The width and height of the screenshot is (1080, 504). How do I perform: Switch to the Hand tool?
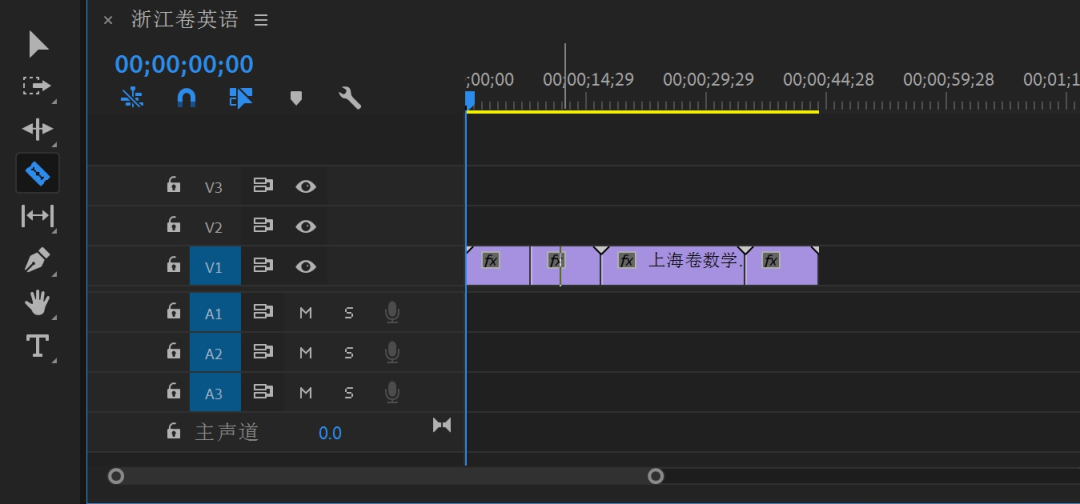(37, 302)
